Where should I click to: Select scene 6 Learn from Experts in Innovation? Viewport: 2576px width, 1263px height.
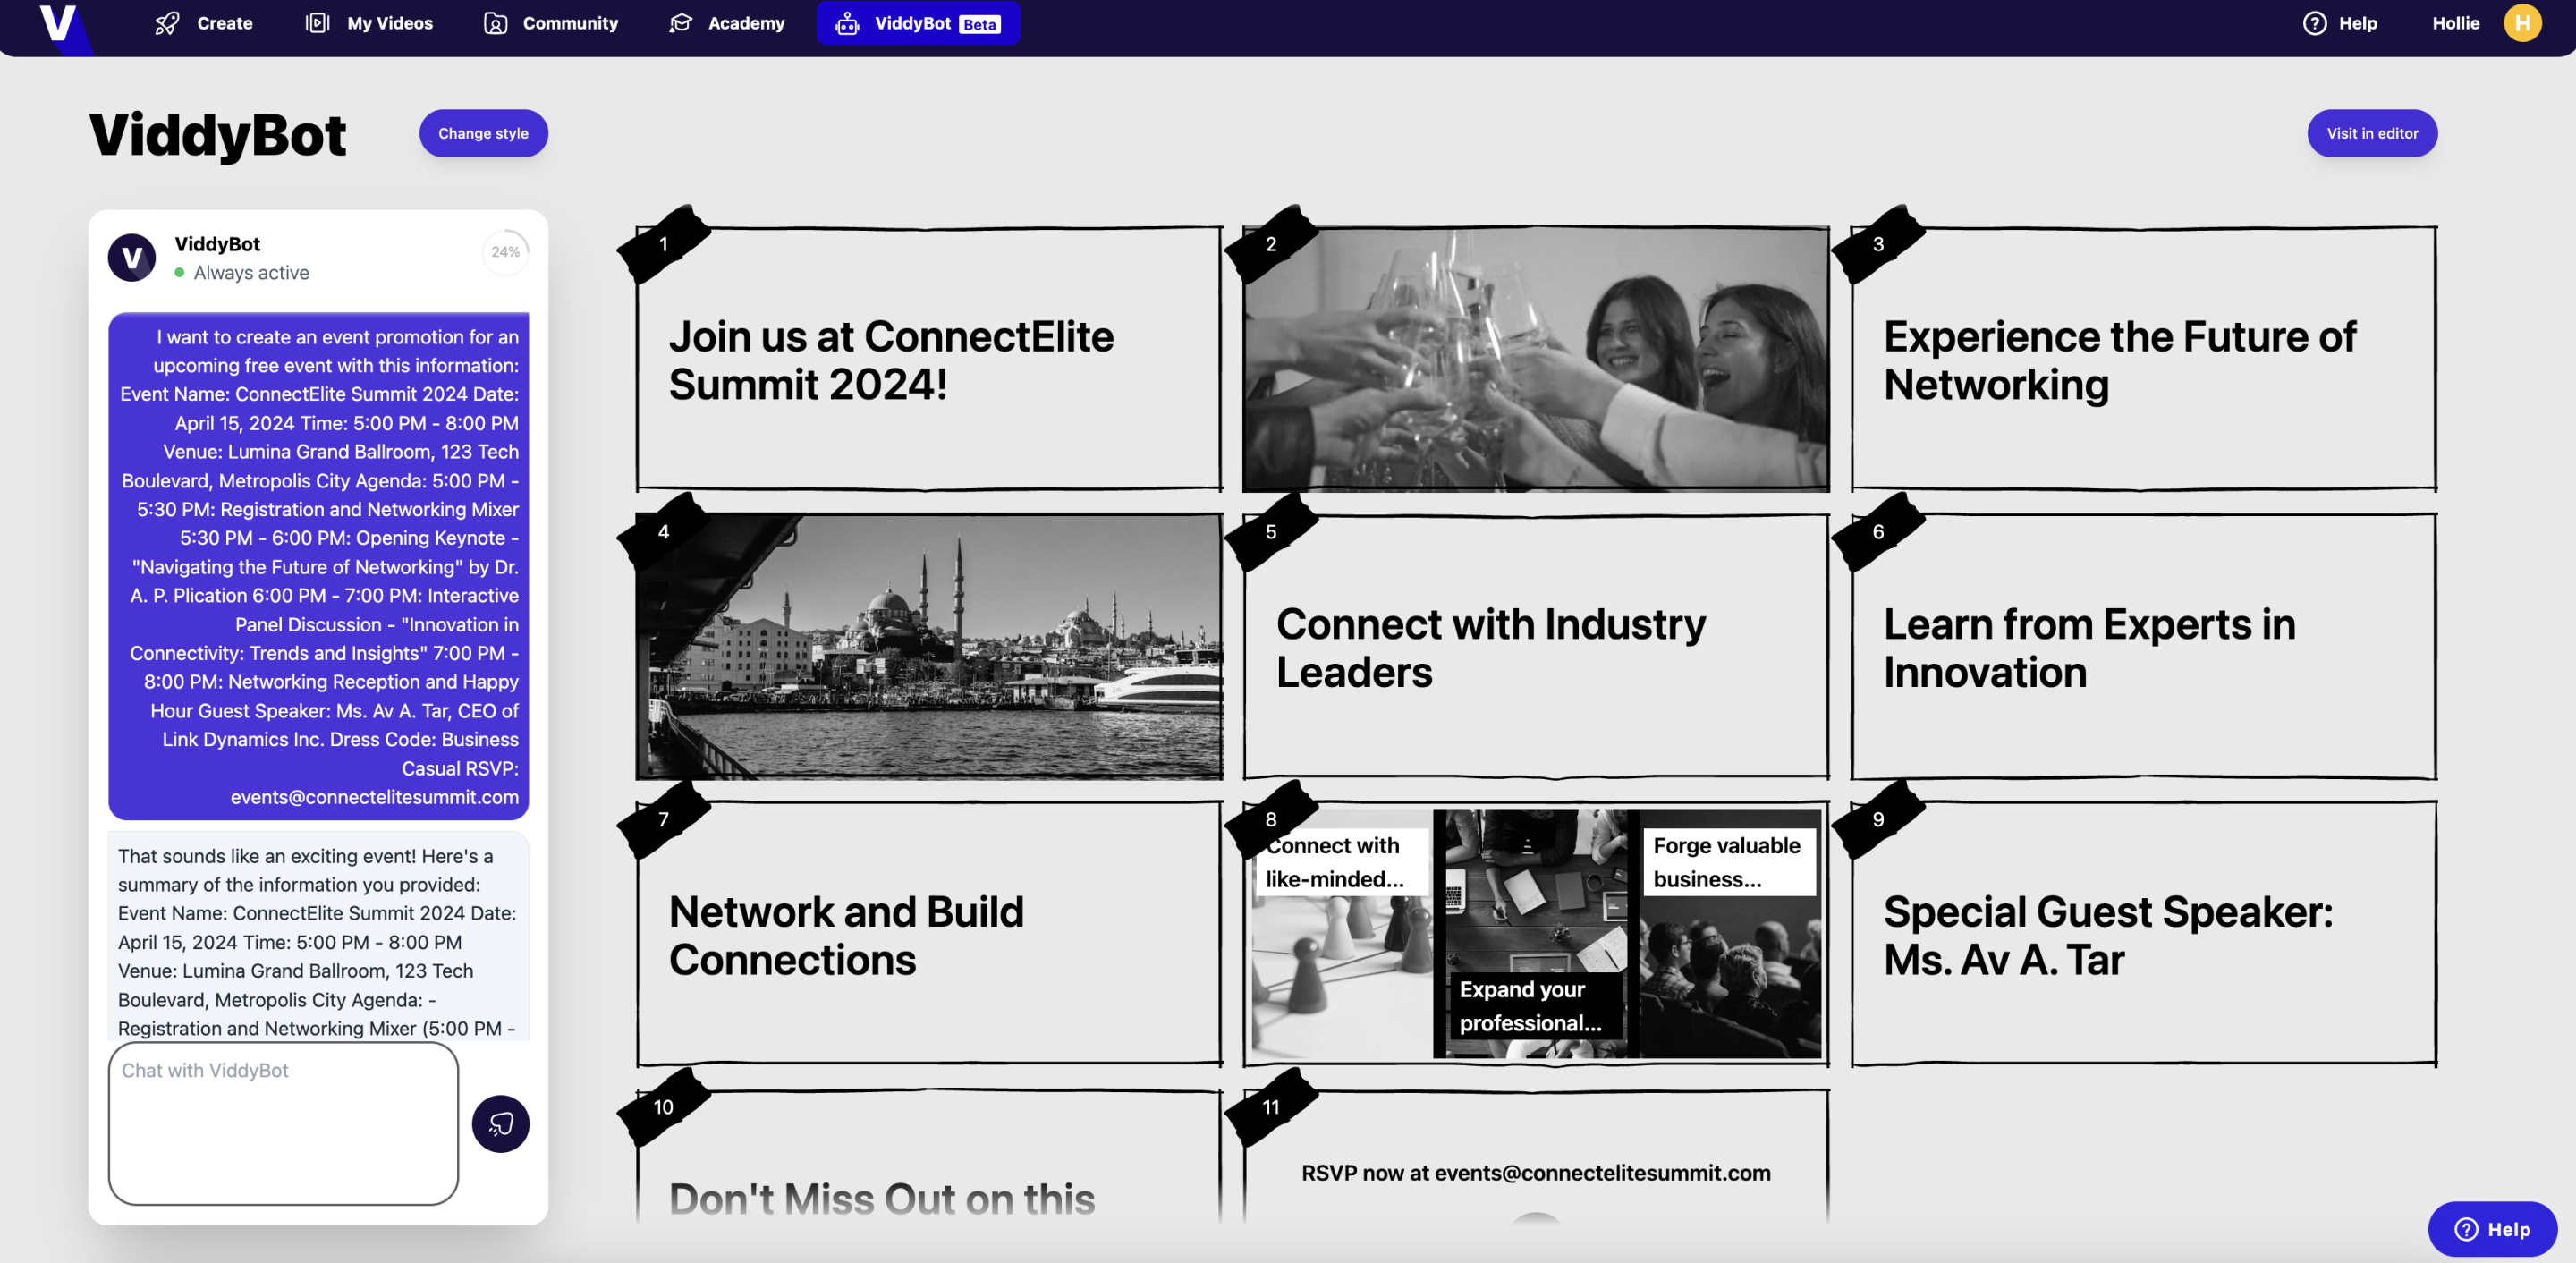click(x=2143, y=646)
